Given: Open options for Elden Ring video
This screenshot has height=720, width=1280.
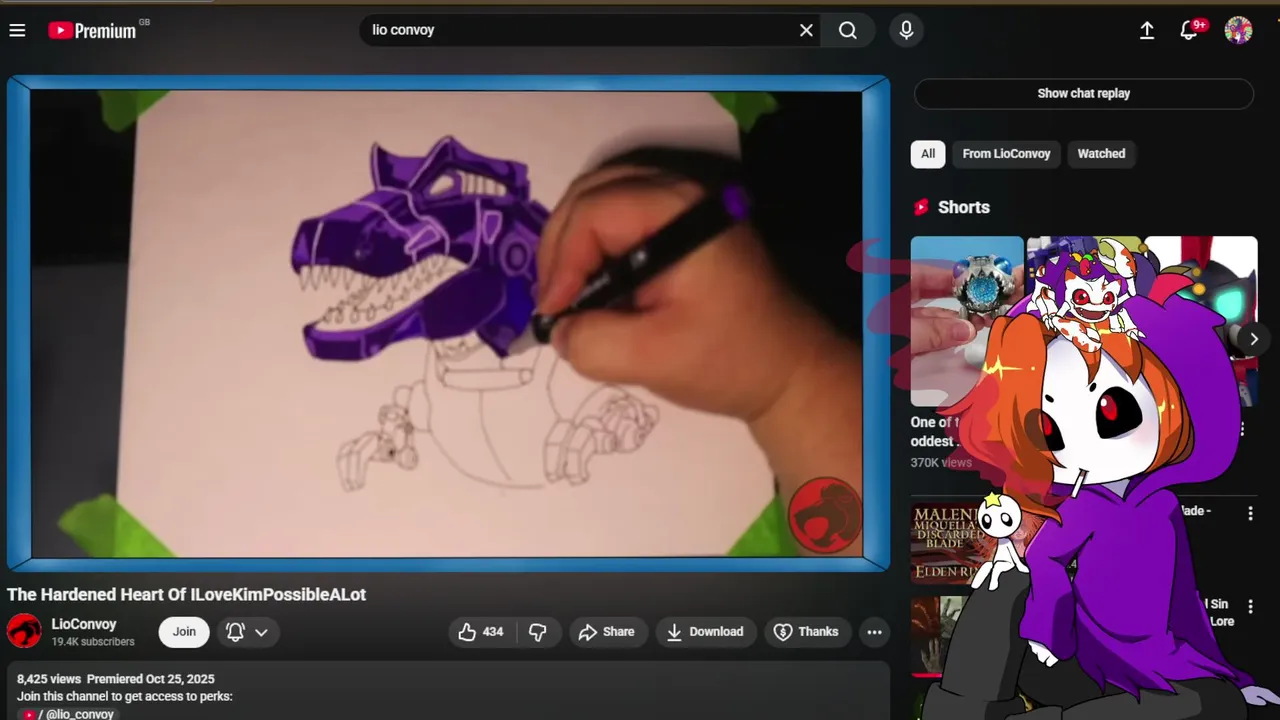Looking at the screenshot, I should [x=1250, y=513].
